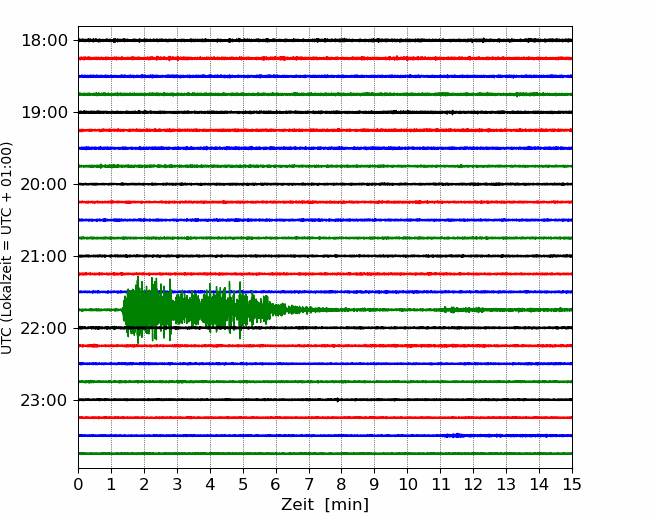Click the 22:00 time label
The height and width of the screenshot is (520, 650).
[x=44, y=328]
